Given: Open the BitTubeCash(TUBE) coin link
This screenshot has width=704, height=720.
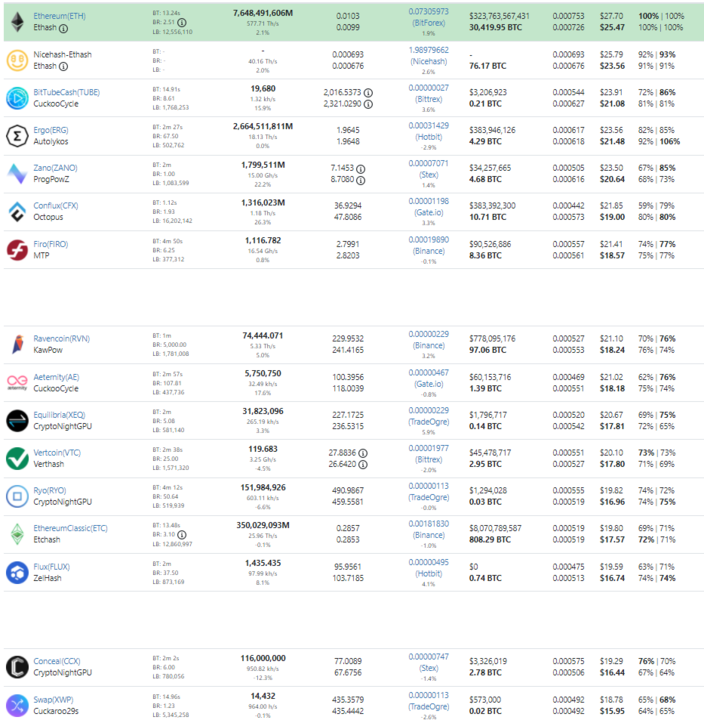Looking at the screenshot, I should click(67, 92).
